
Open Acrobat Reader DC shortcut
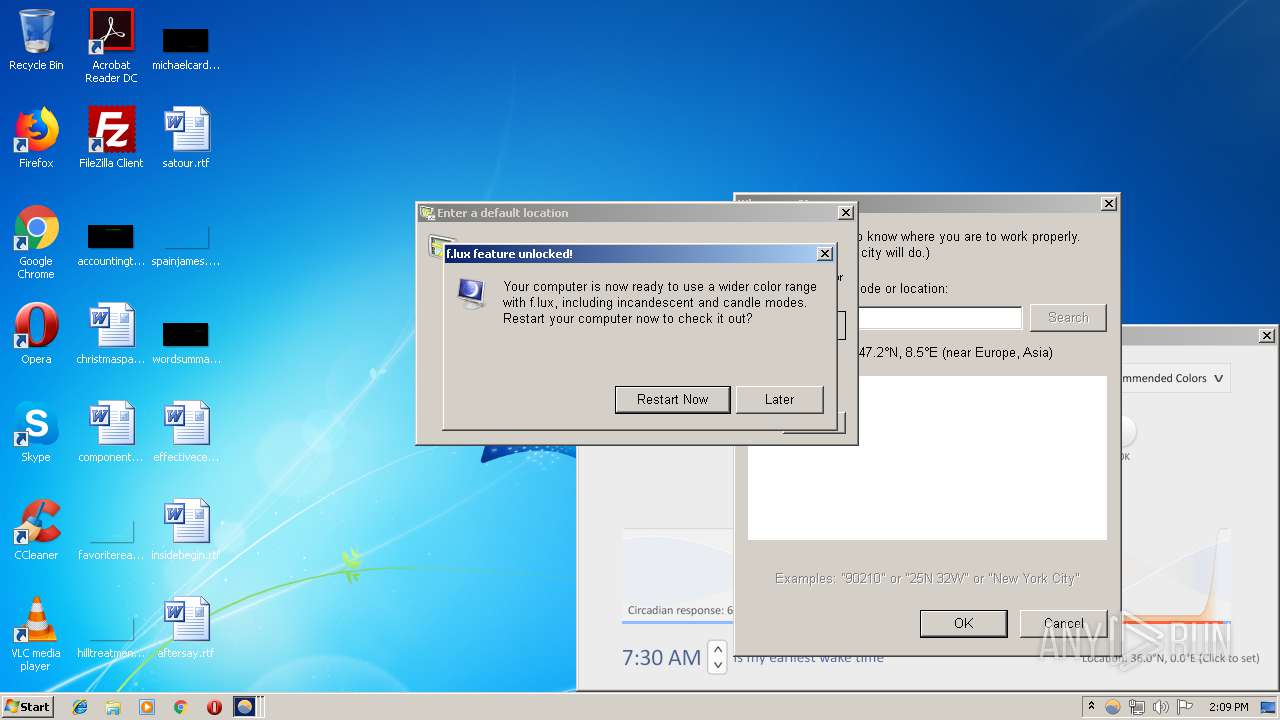pyautogui.click(x=111, y=46)
